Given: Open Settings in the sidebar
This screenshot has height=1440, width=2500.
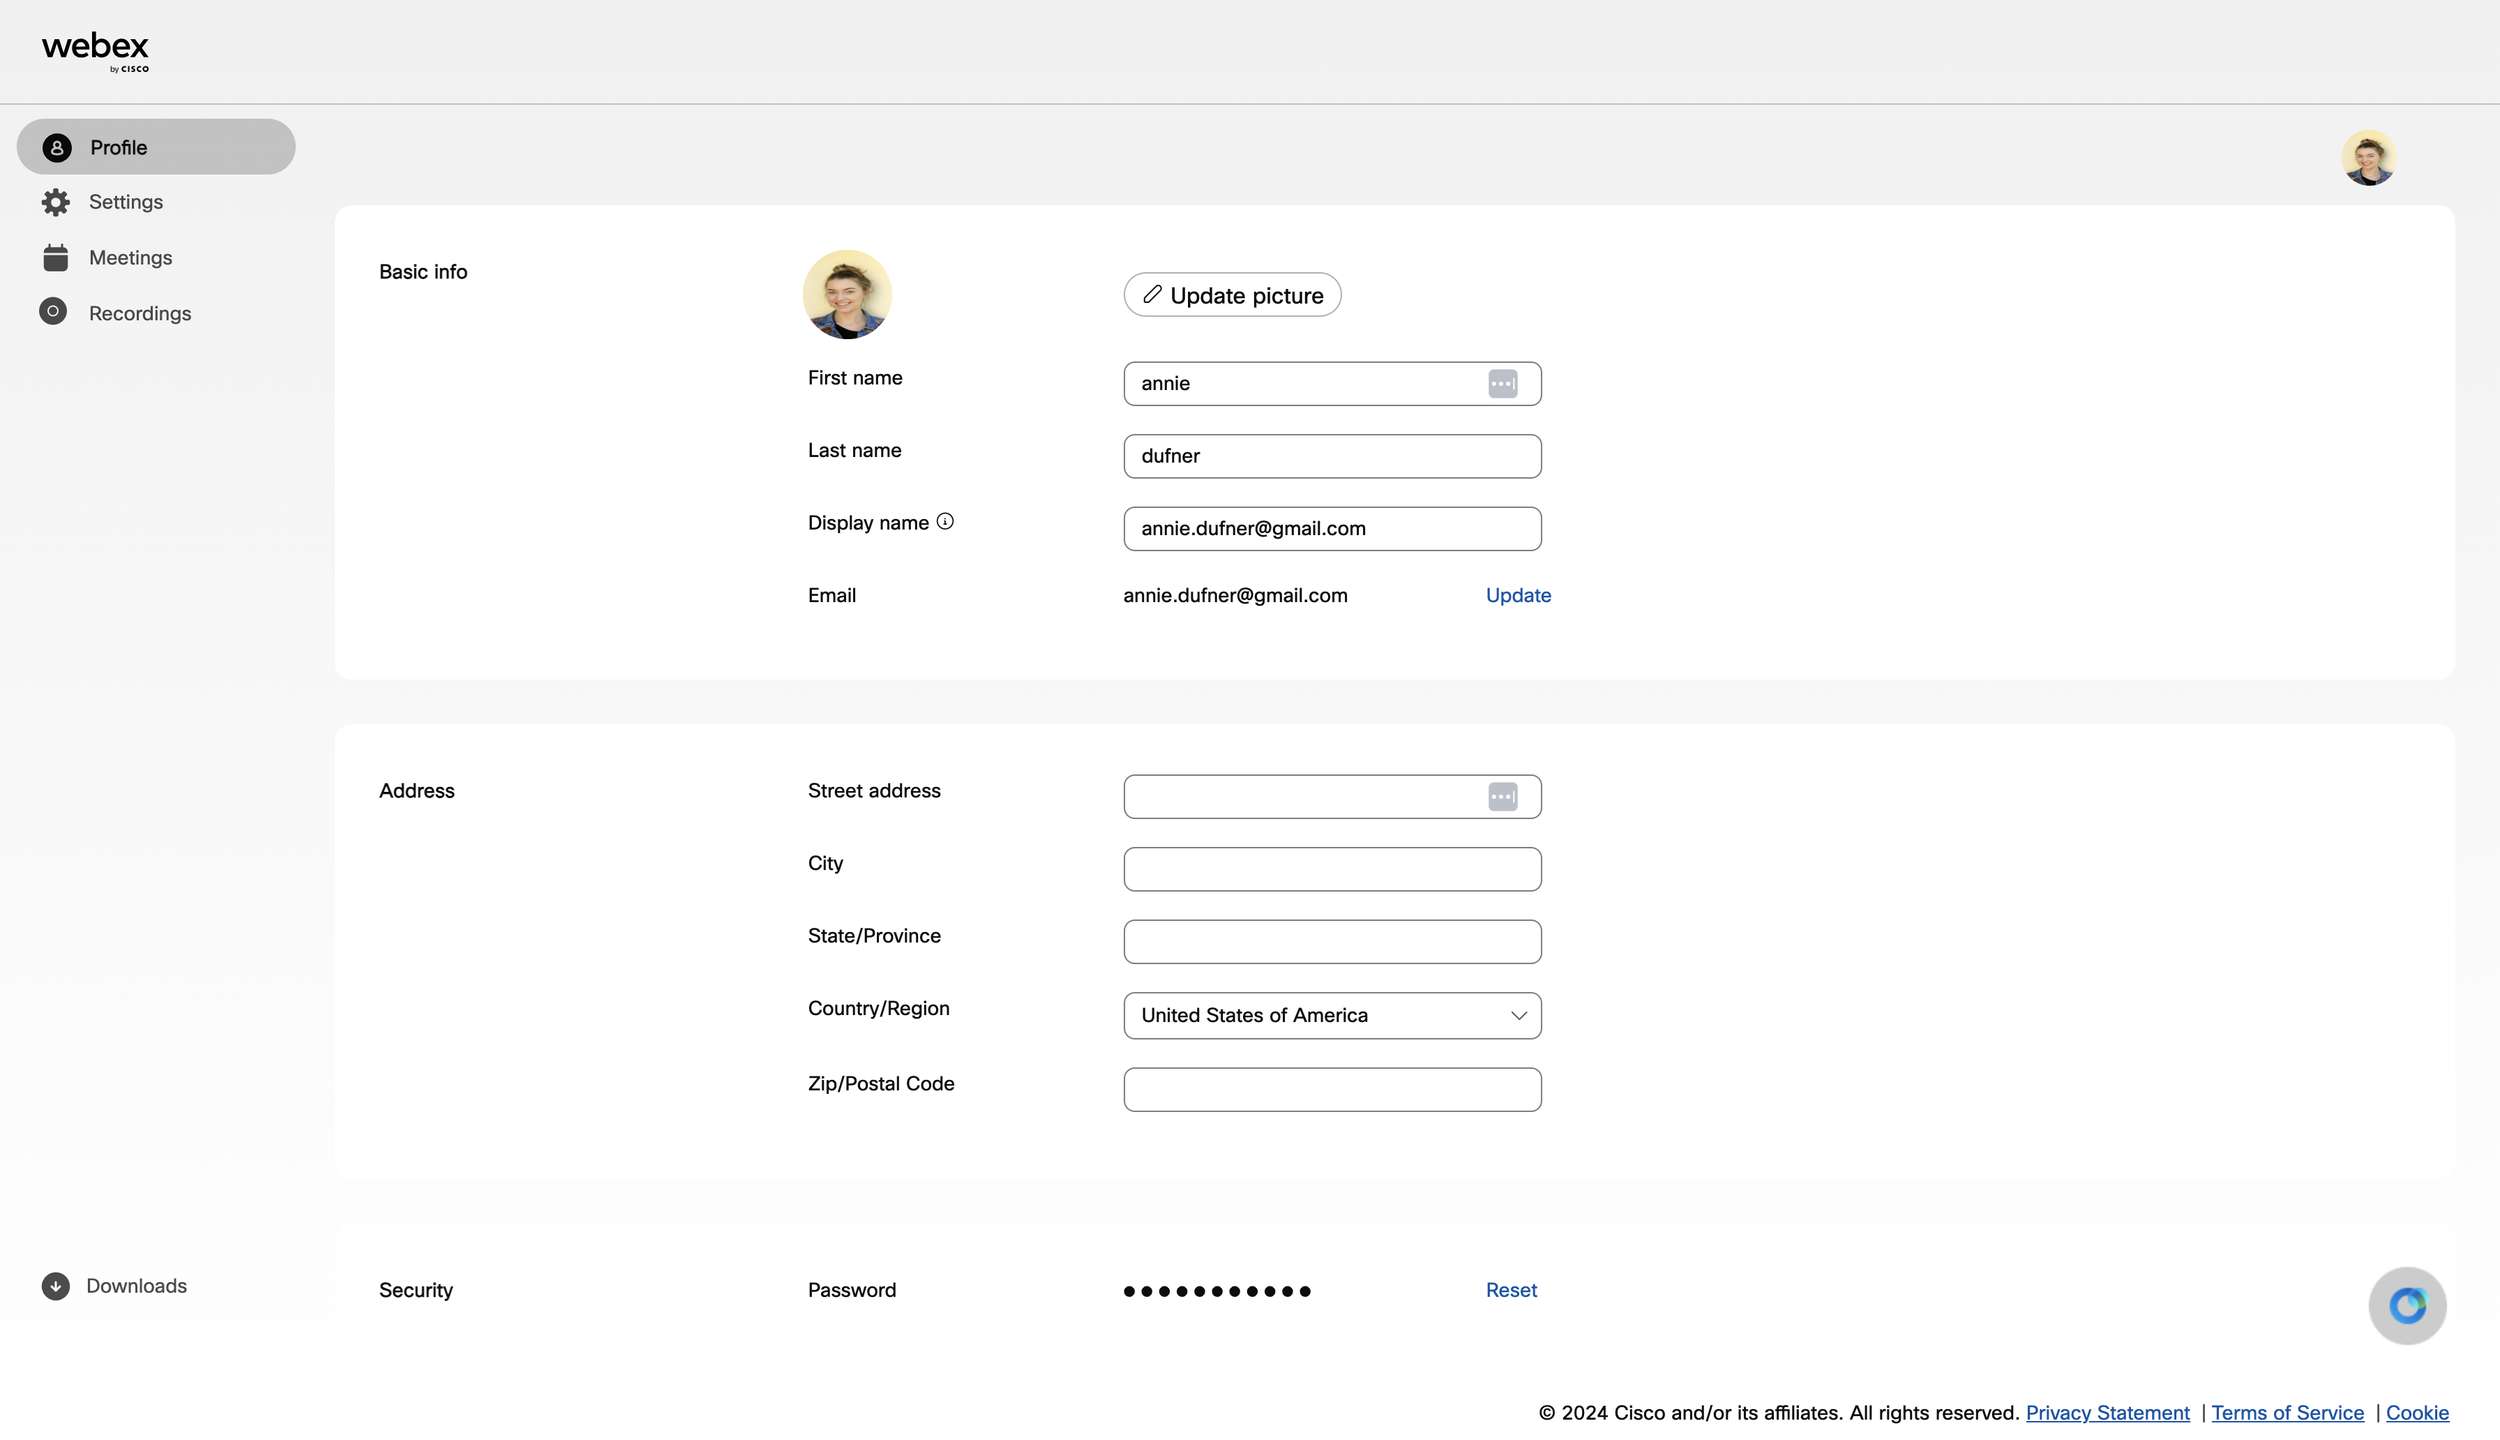Looking at the screenshot, I should tap(125, 202).
